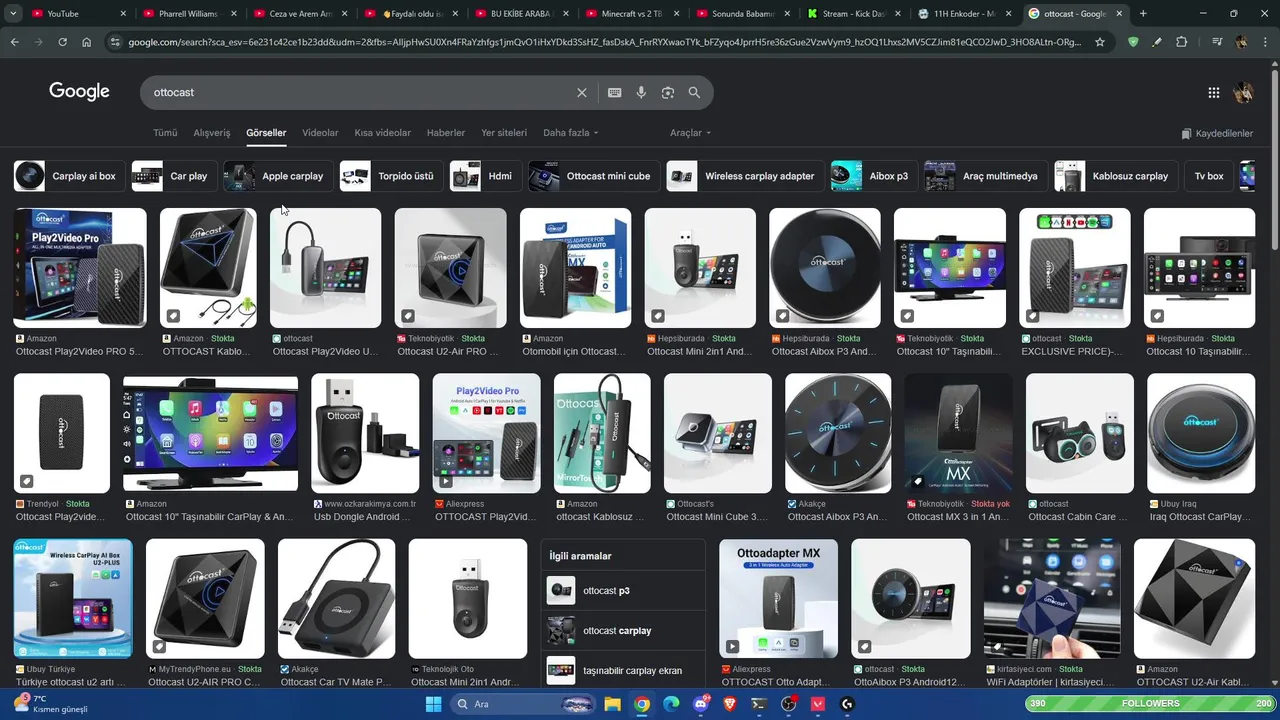This screenshot has height=720, width=1280.
Task: Open Valorant icon on taskbar
Action: click(x=817, y=704)
